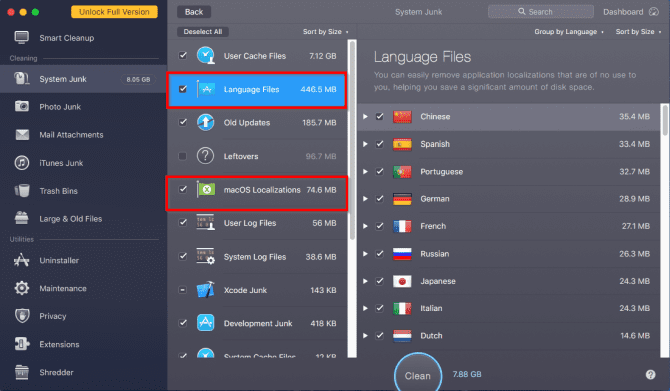Screen dimensions: 670x391
Task: Open the Shredder tool icon in sidebar
Action: click(x=22, y=372)
